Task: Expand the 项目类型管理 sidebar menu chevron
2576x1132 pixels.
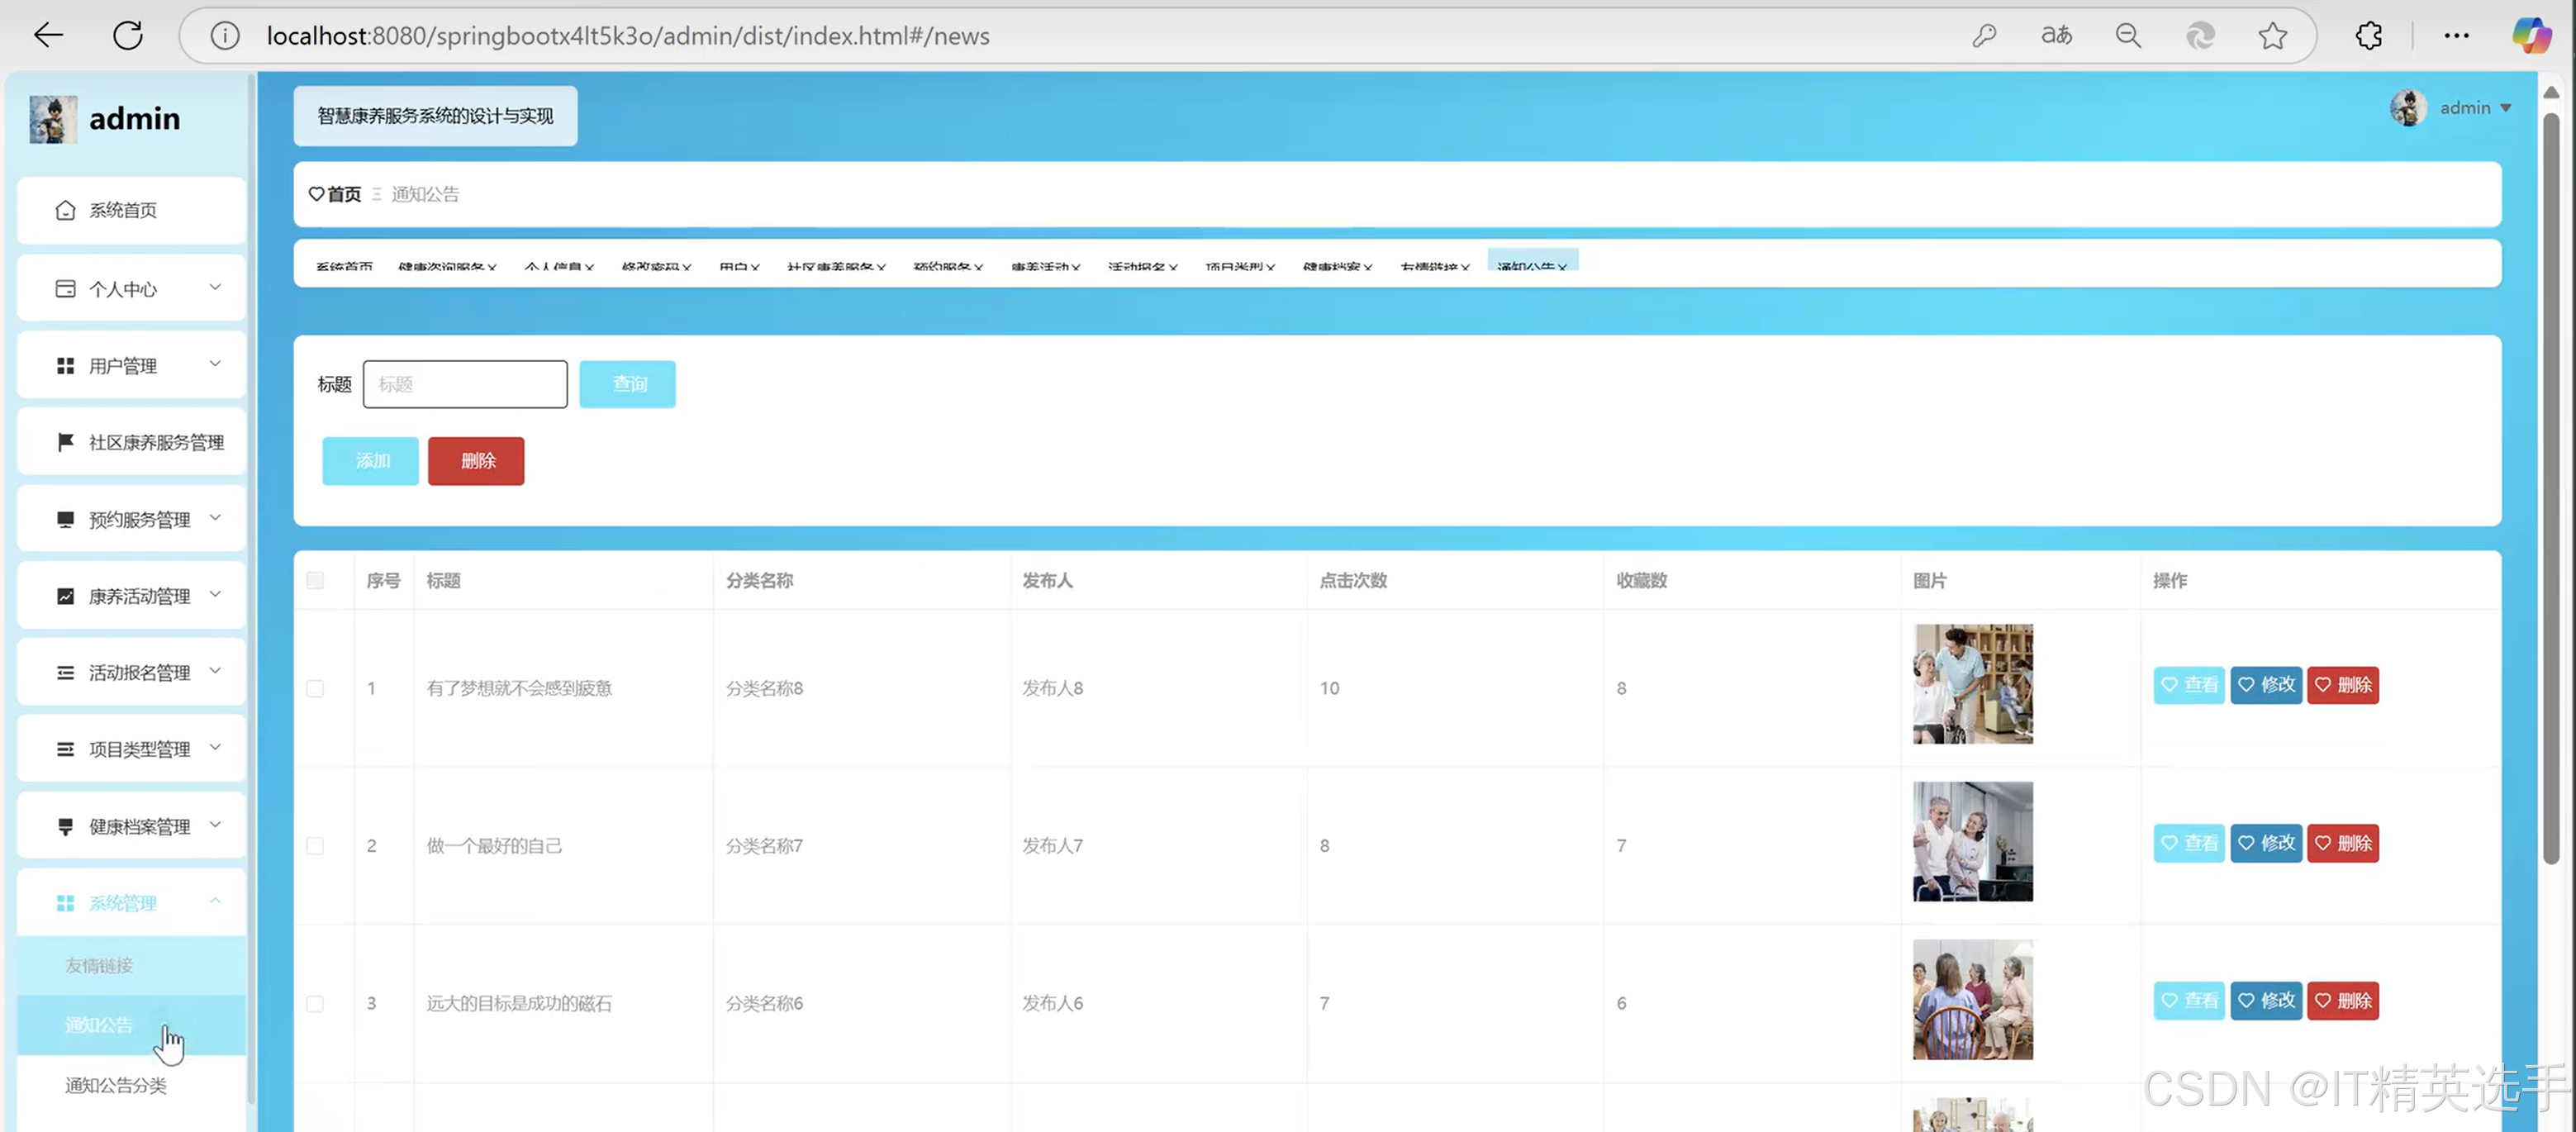Action: [x=215, y=748]
